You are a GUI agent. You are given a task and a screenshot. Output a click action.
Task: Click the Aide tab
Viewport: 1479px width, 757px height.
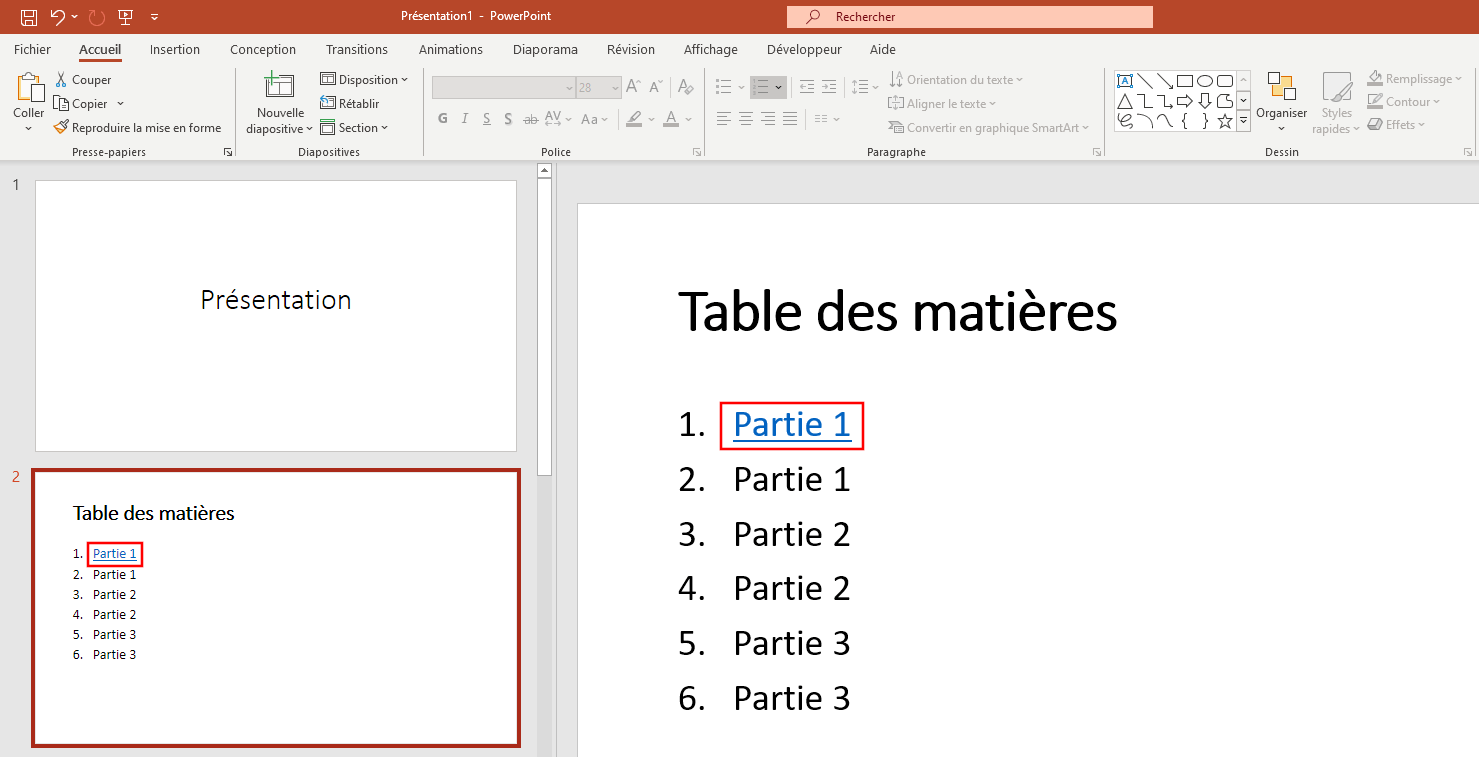coord(883,49)
